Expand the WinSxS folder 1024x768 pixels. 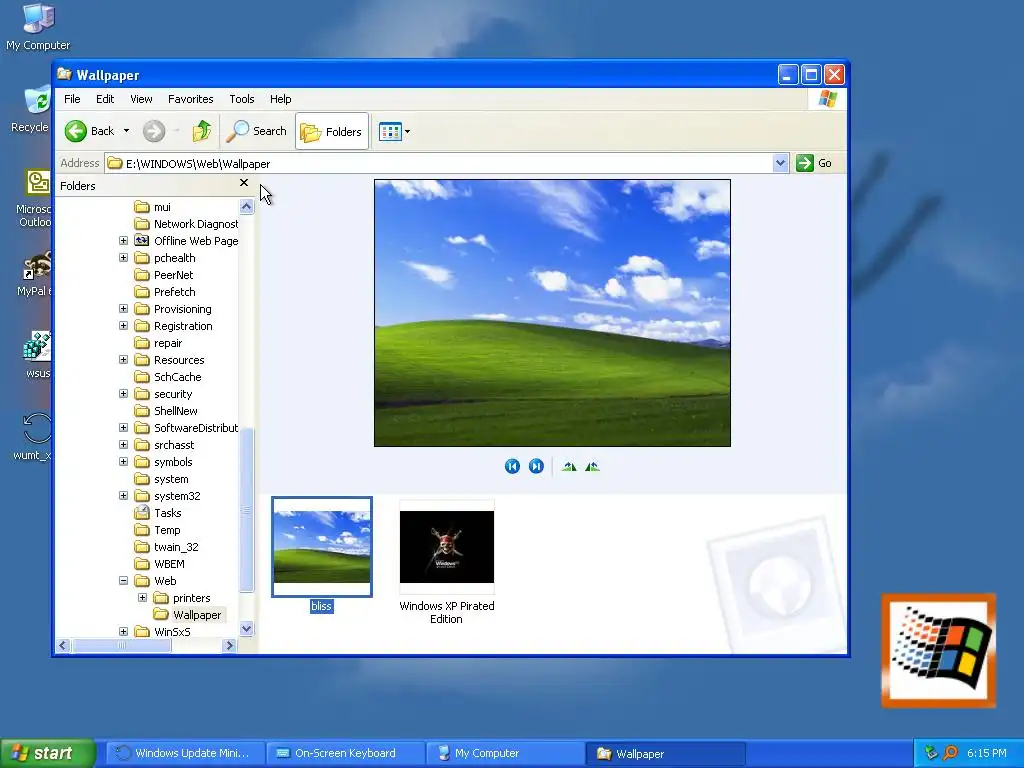123,632
